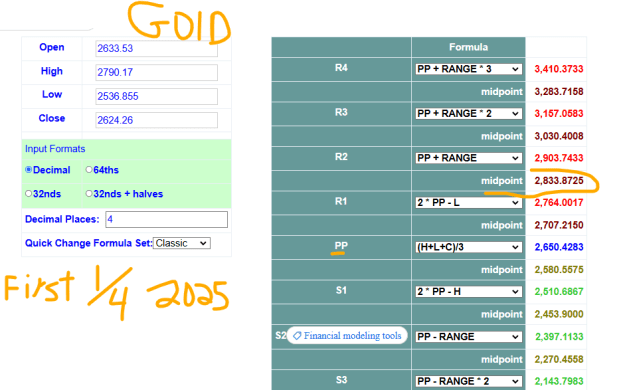Click the S1 row label
The width and height of the screenshot is (625, 390).
[341, 290]
